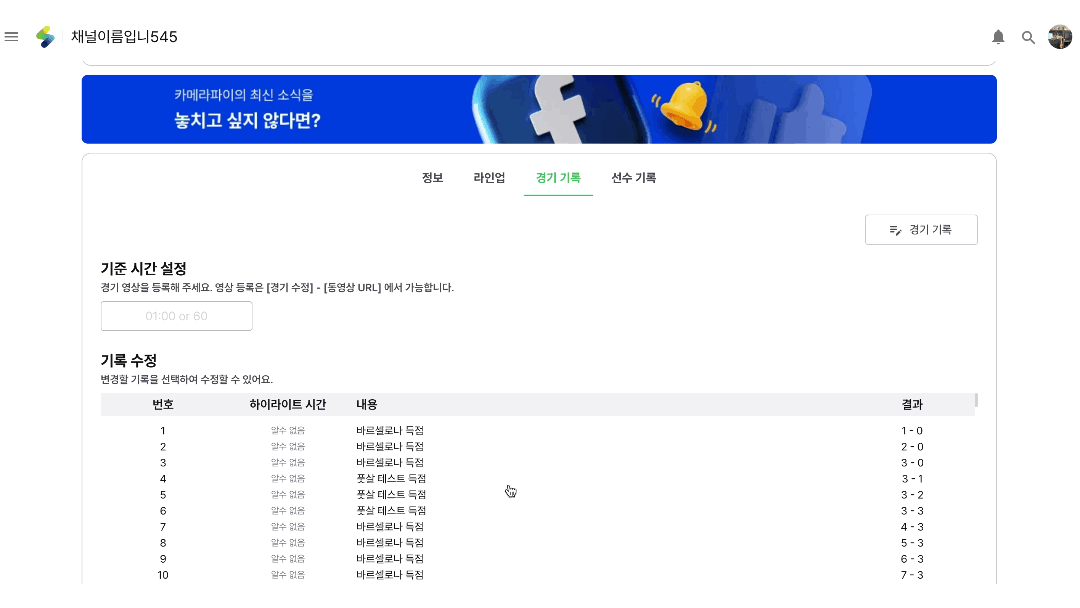
Task: Focus the 01:00 or 60 time input
Action: click(176, 316)
